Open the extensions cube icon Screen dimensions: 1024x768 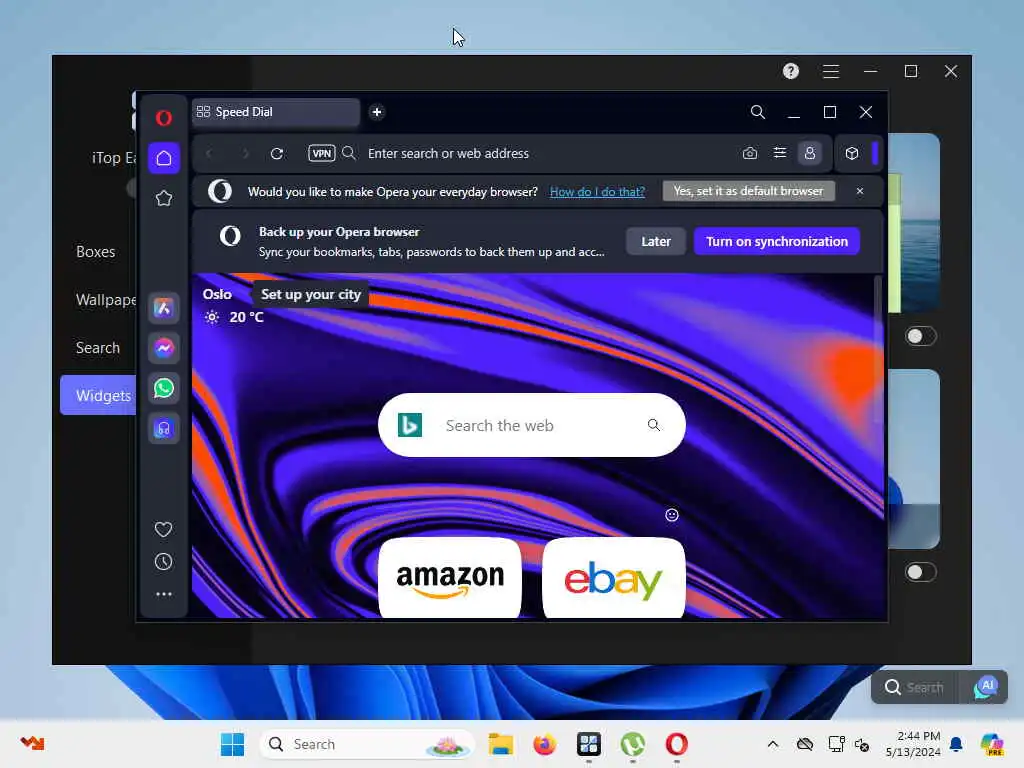852,153
